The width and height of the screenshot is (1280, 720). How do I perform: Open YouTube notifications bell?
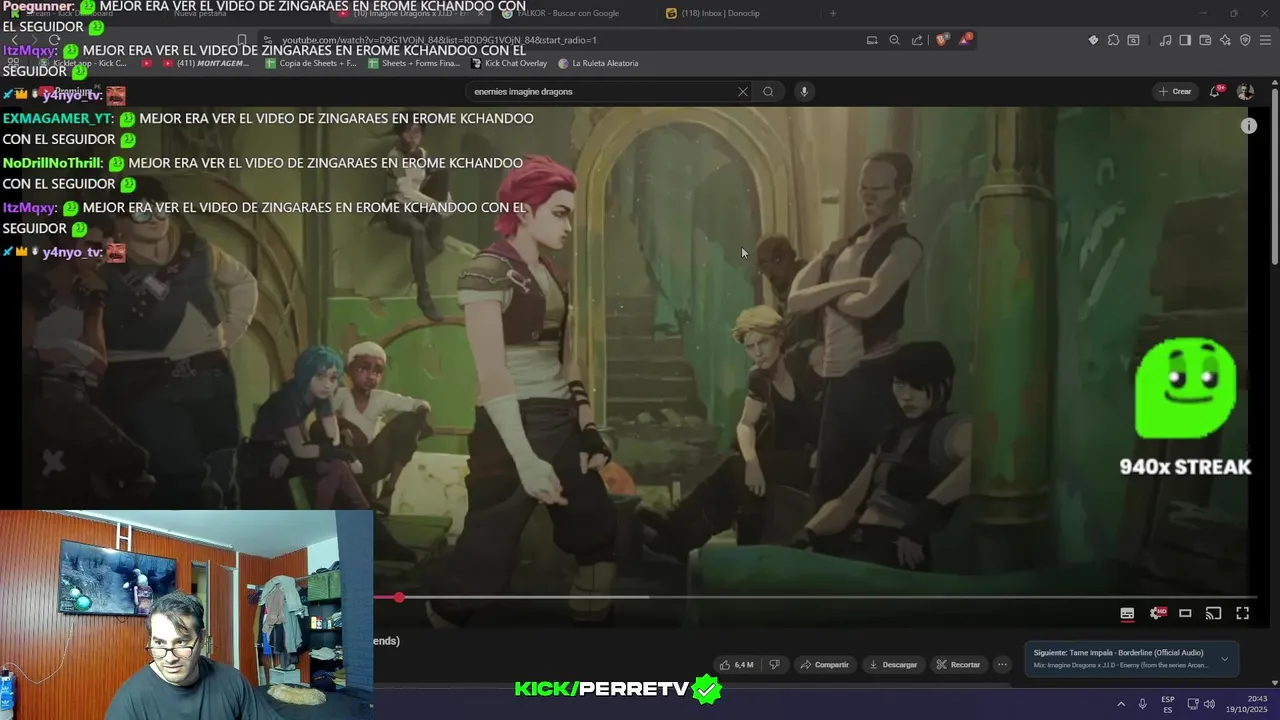(x=1215, y=91)
